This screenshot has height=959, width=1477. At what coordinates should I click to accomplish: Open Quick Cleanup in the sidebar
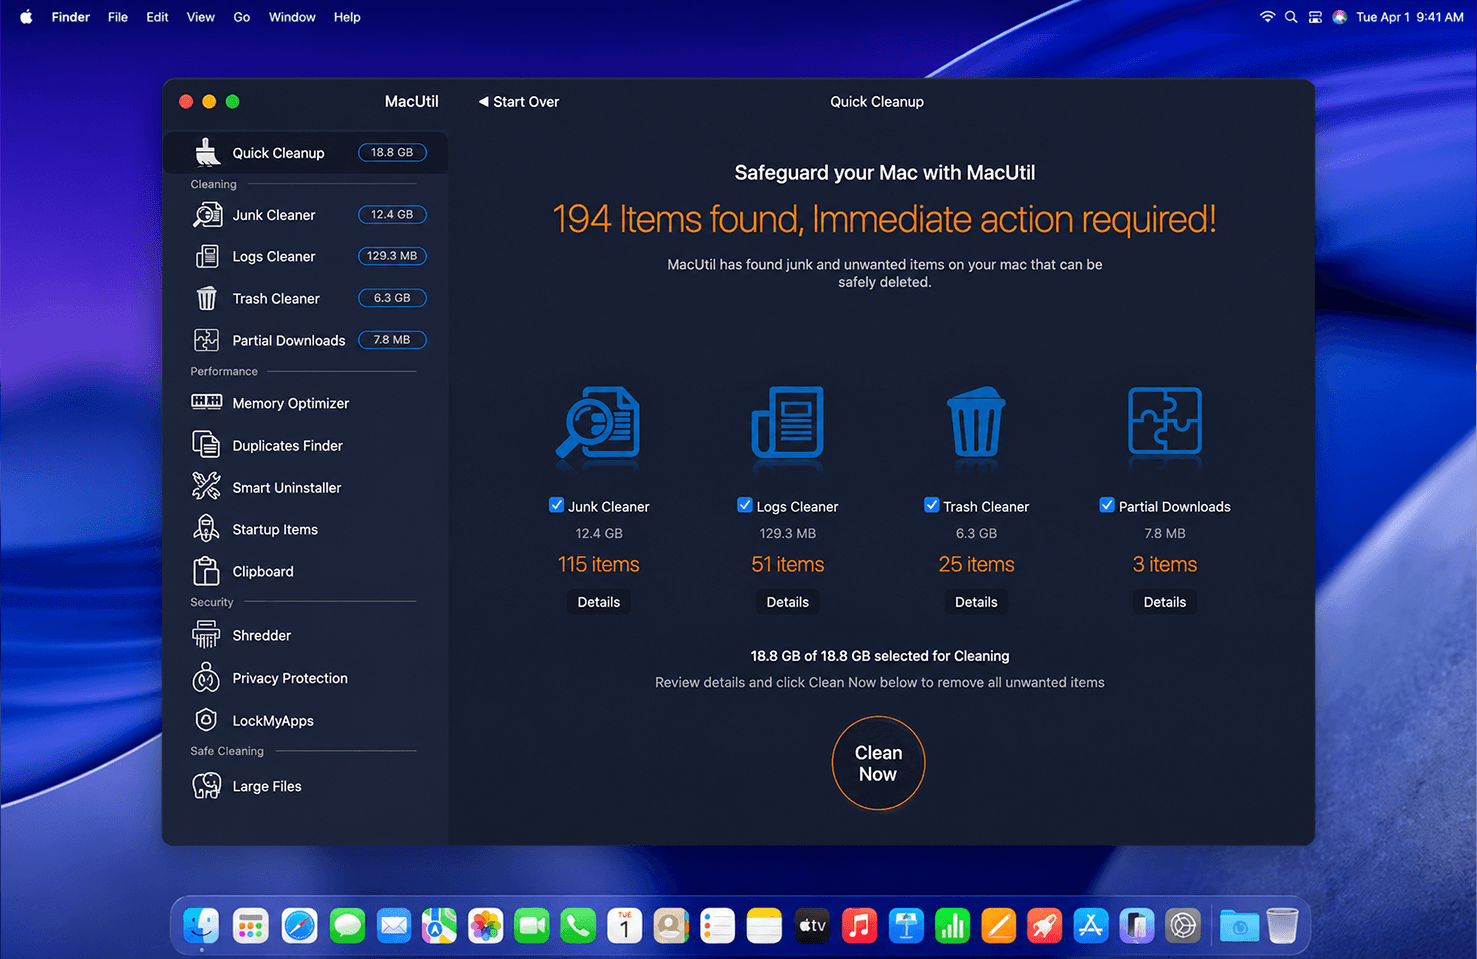(x=305, y=153)
